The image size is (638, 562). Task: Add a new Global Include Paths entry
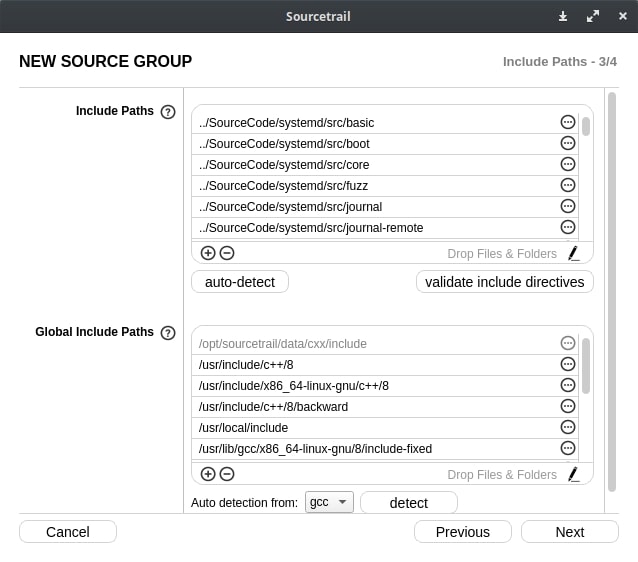click(208, 475)
